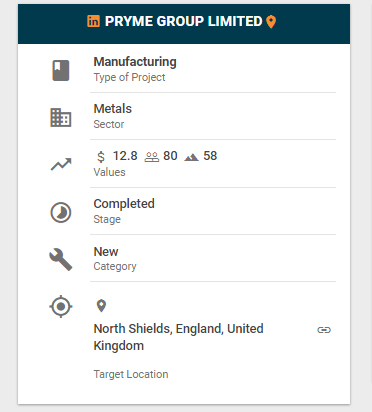Select the Manufacturing project type text
Screen dimensions: 372x412
coord(135,62)
